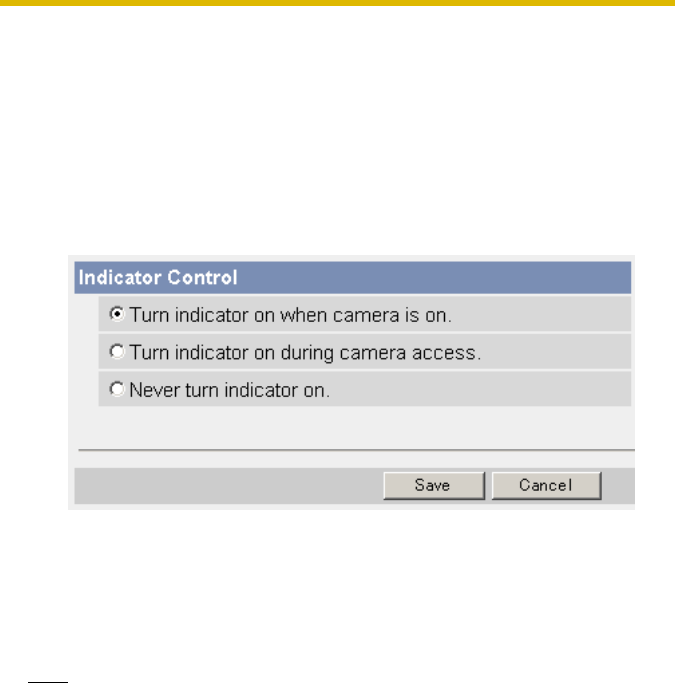
Task: Select 'Turn indicator on when camera is on' radio
Action: coord(117,314)
